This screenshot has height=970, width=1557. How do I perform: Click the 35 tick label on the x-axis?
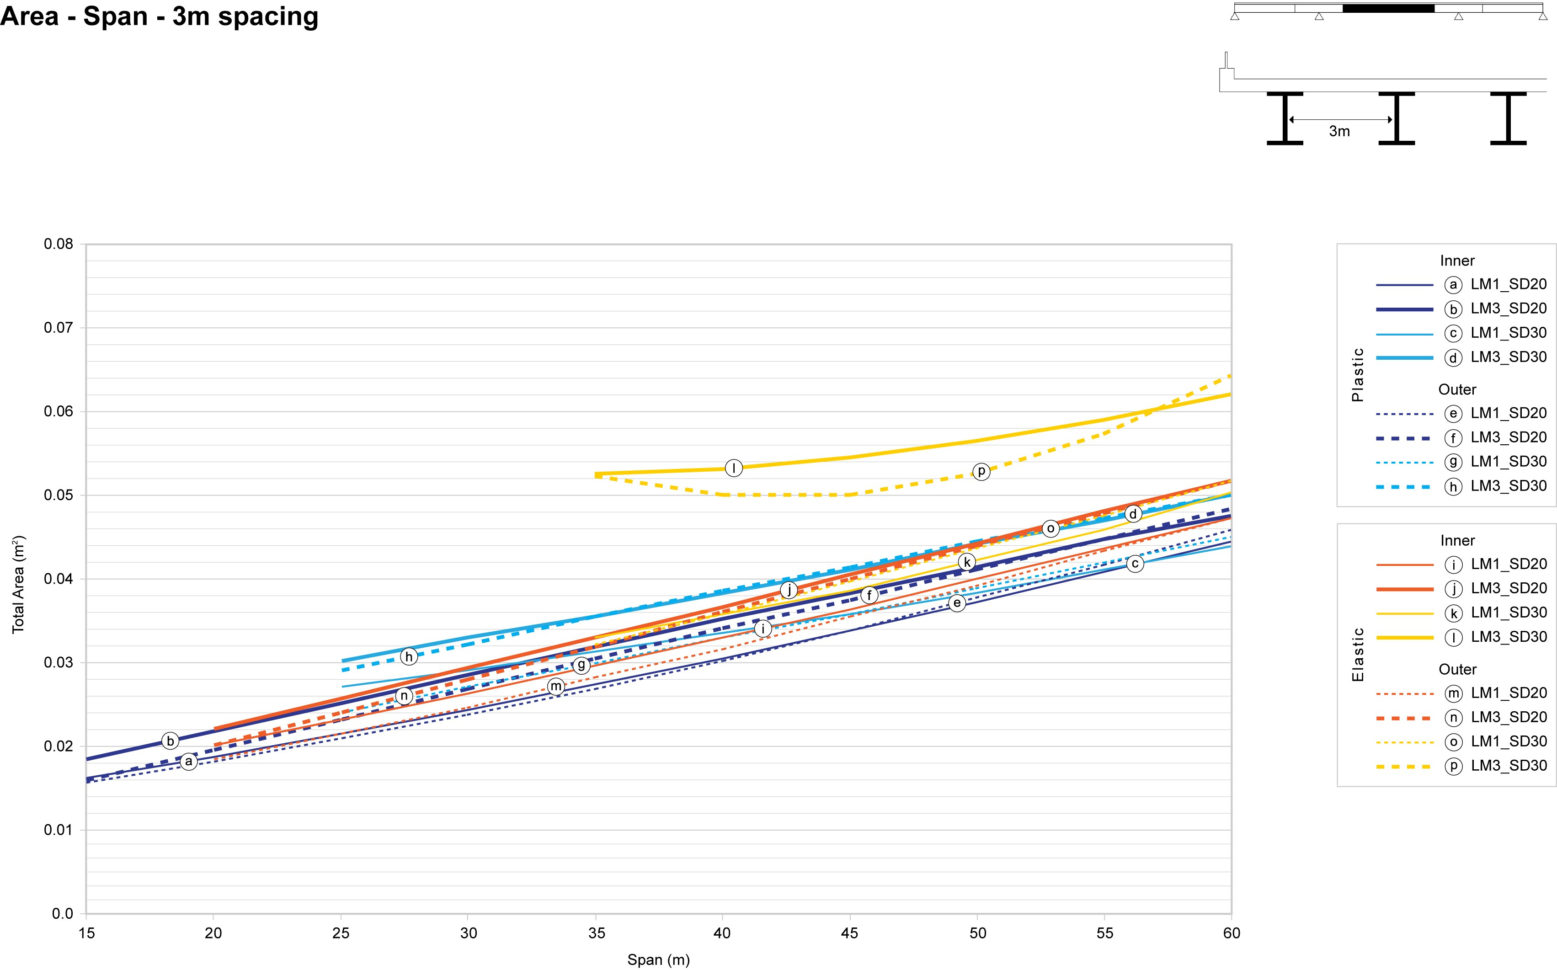point(595,933)
